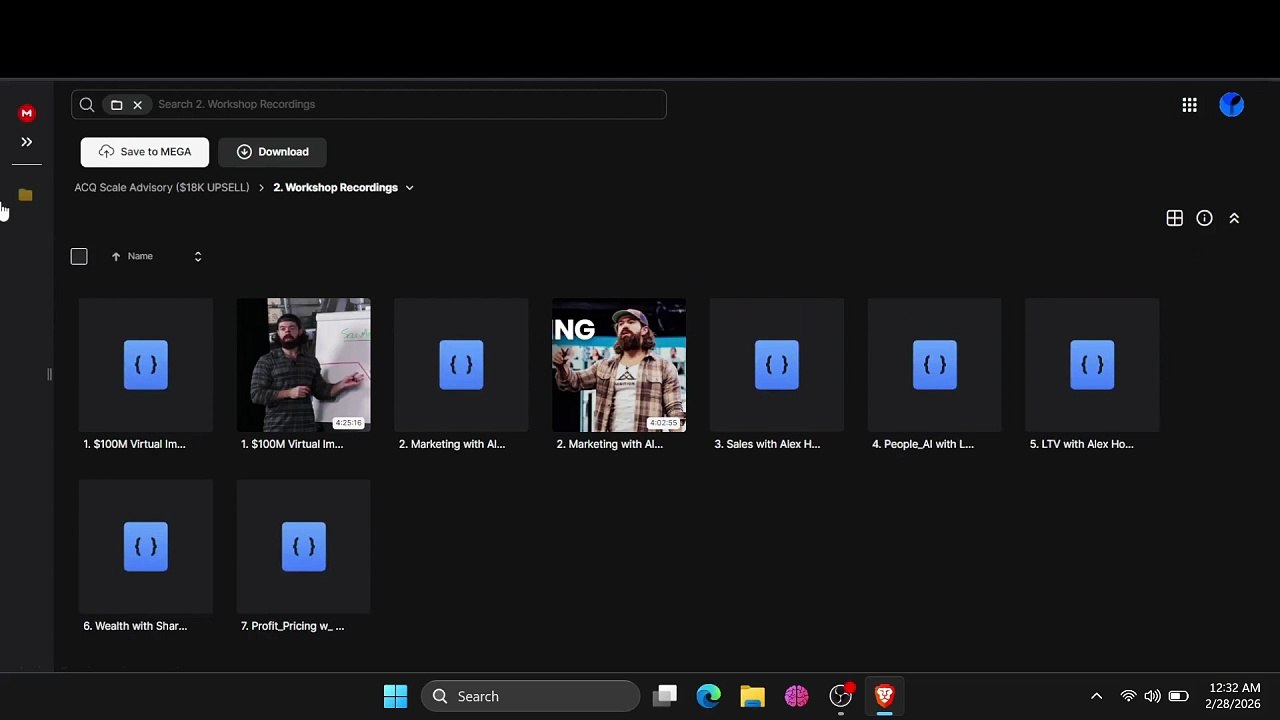
Task: Go to ACQ Scale Advisory ($18K UPSELL) breadcrumb
Action: (162, 188)
